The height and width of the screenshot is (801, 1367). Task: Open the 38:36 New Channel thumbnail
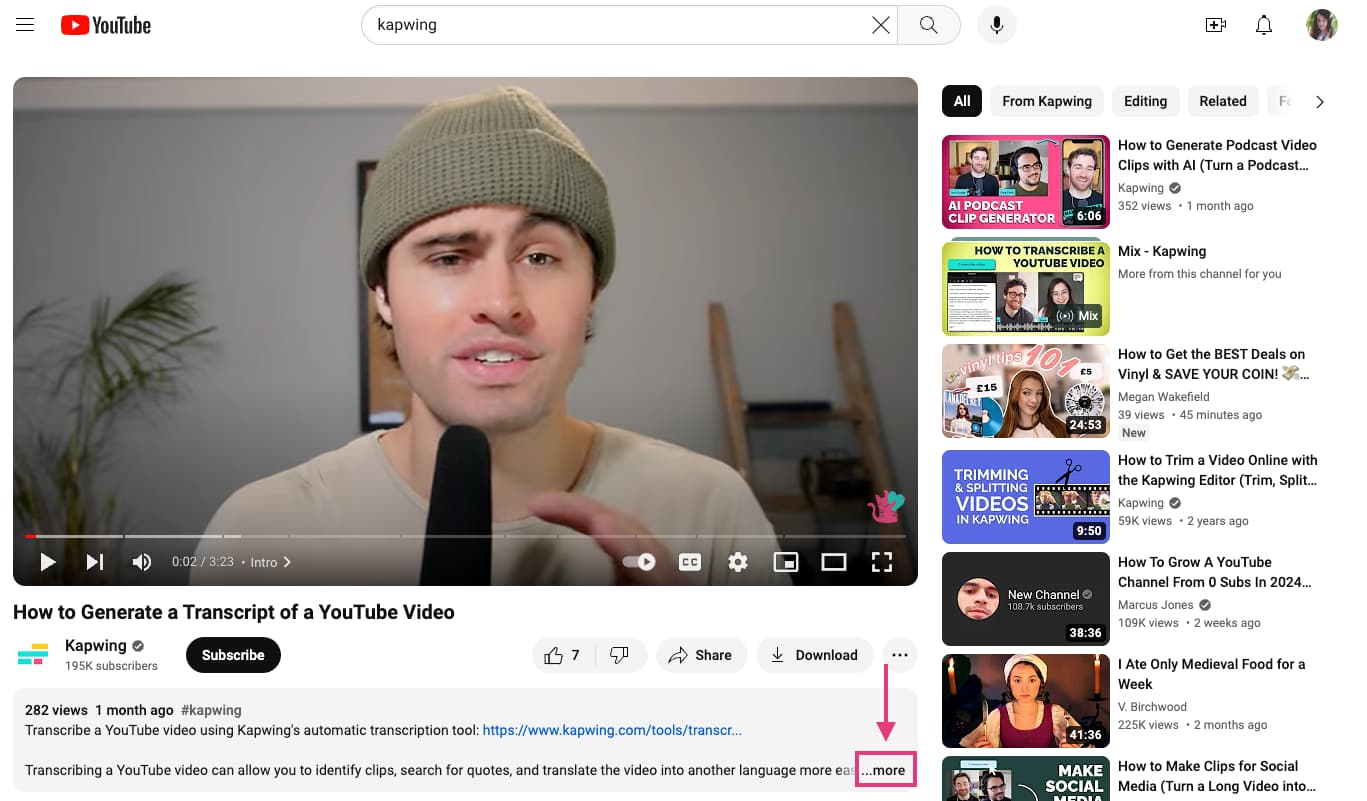1026,599
